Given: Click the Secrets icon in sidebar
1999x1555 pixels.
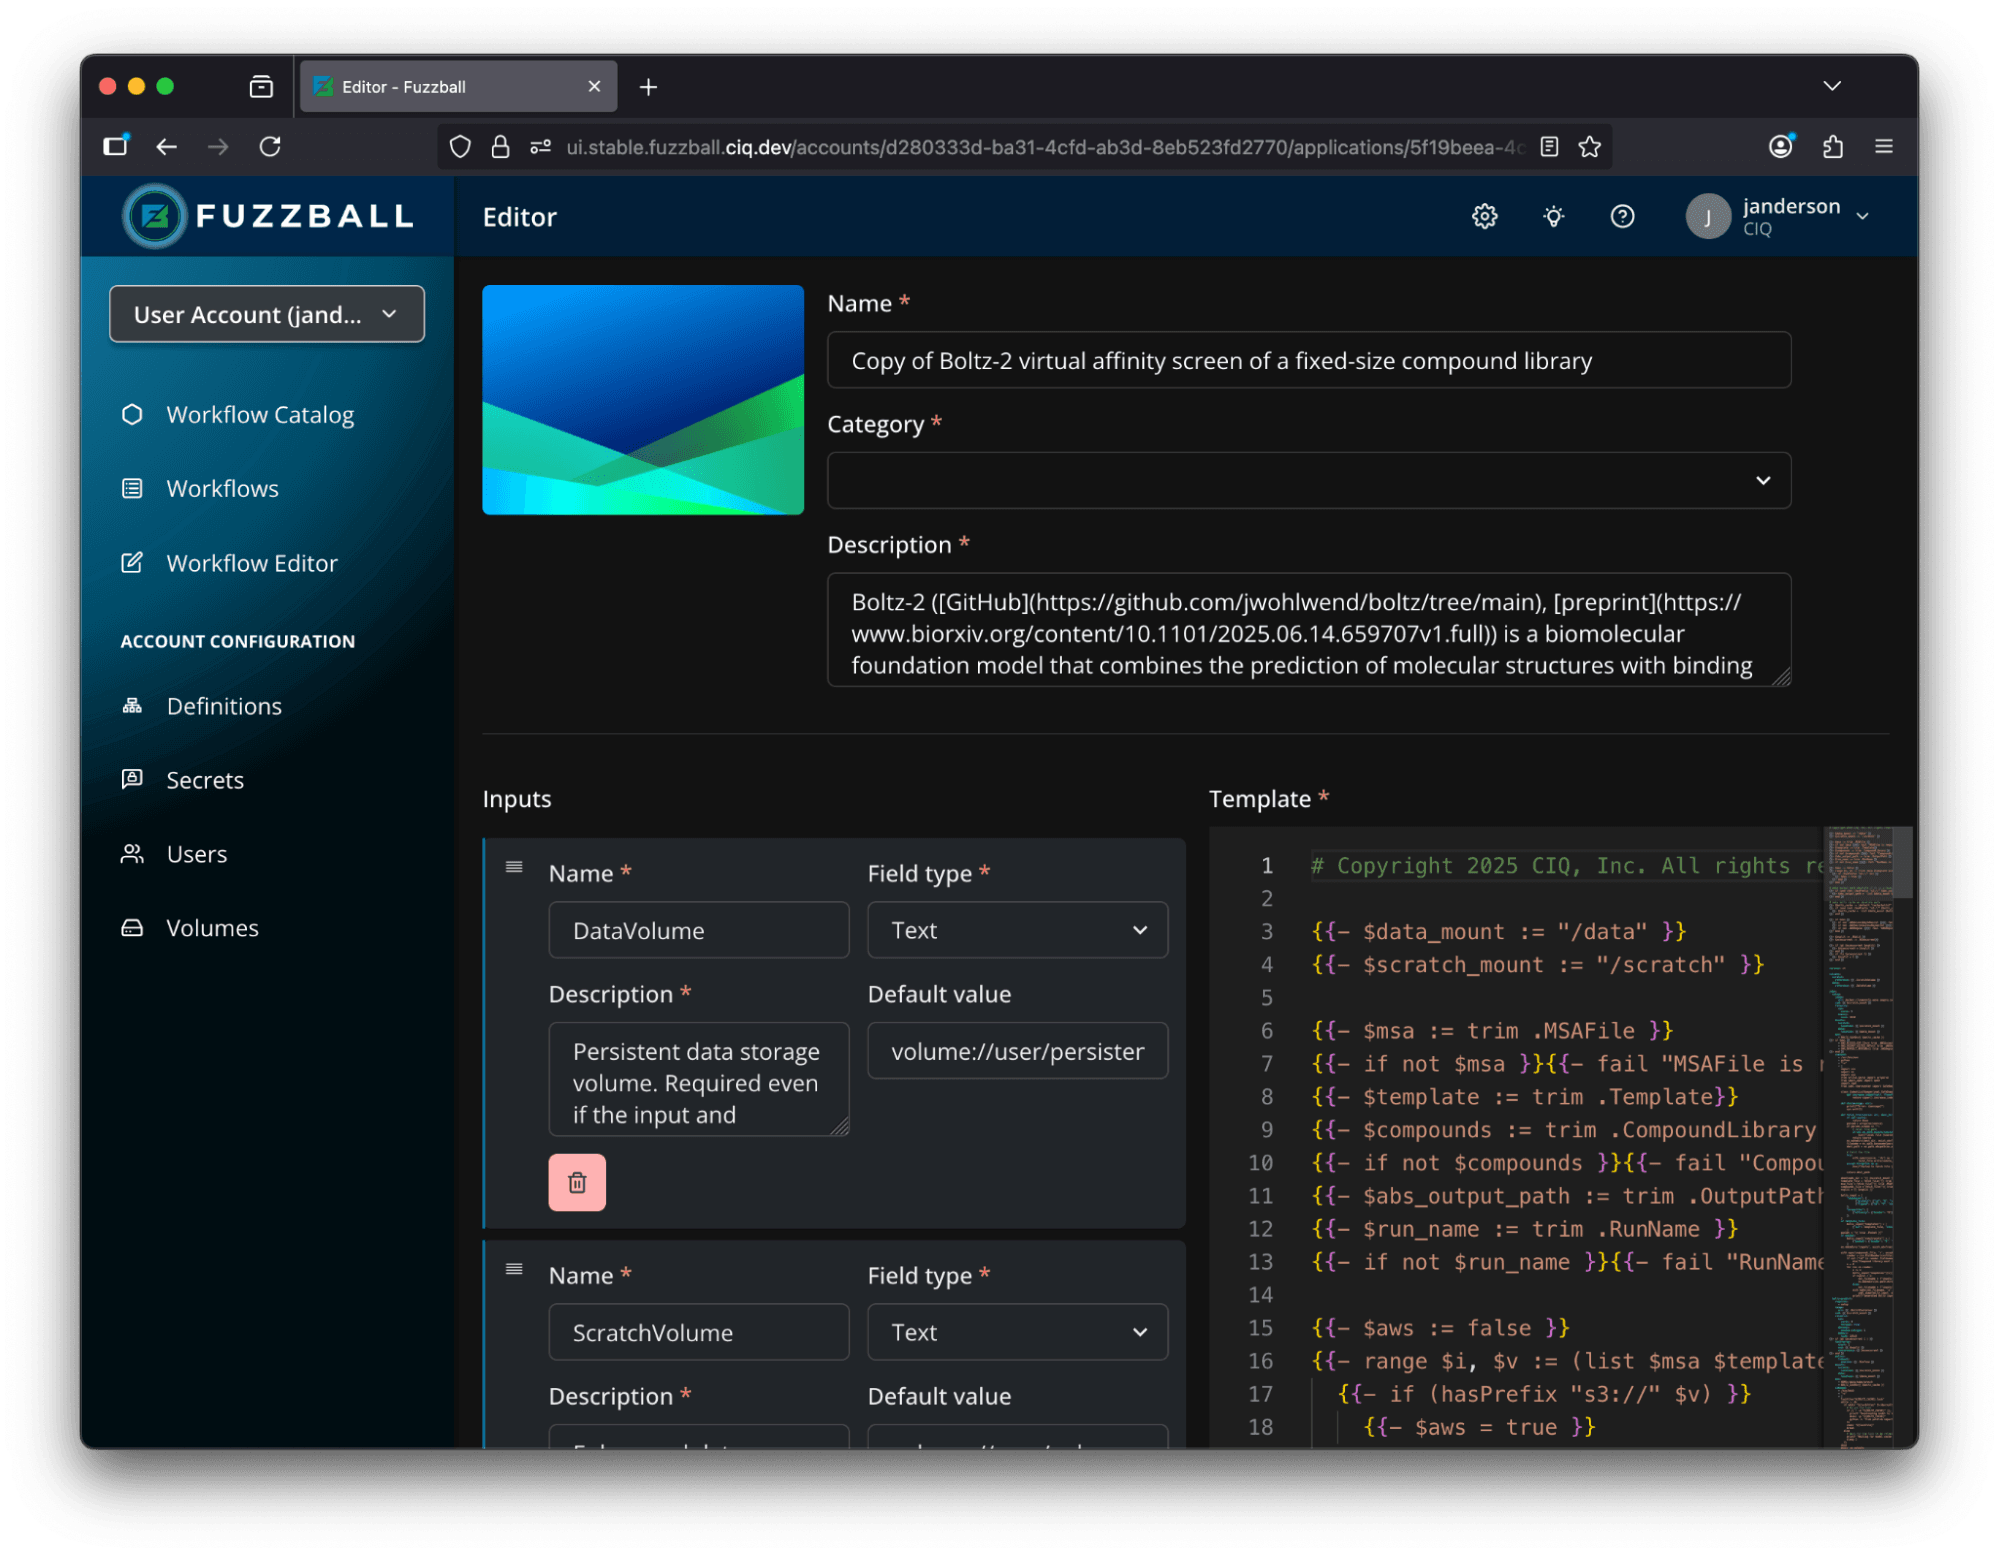Looking at the screenshot, I should (132, 780).
